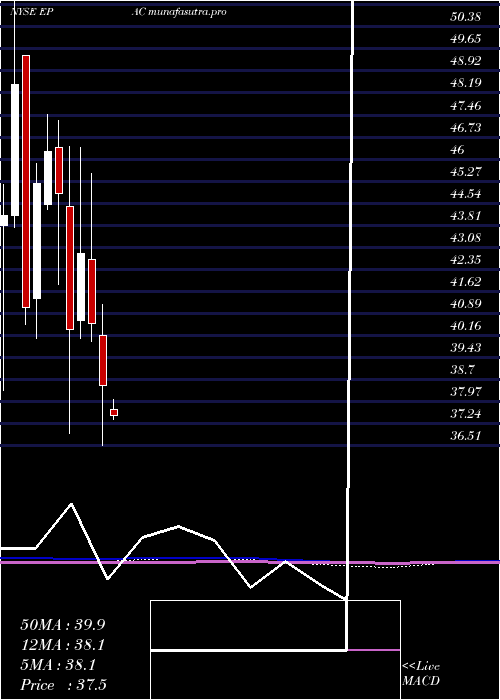
Task: Select the smallest red candlestick near 37.24
Action: (x=114, y=412)
